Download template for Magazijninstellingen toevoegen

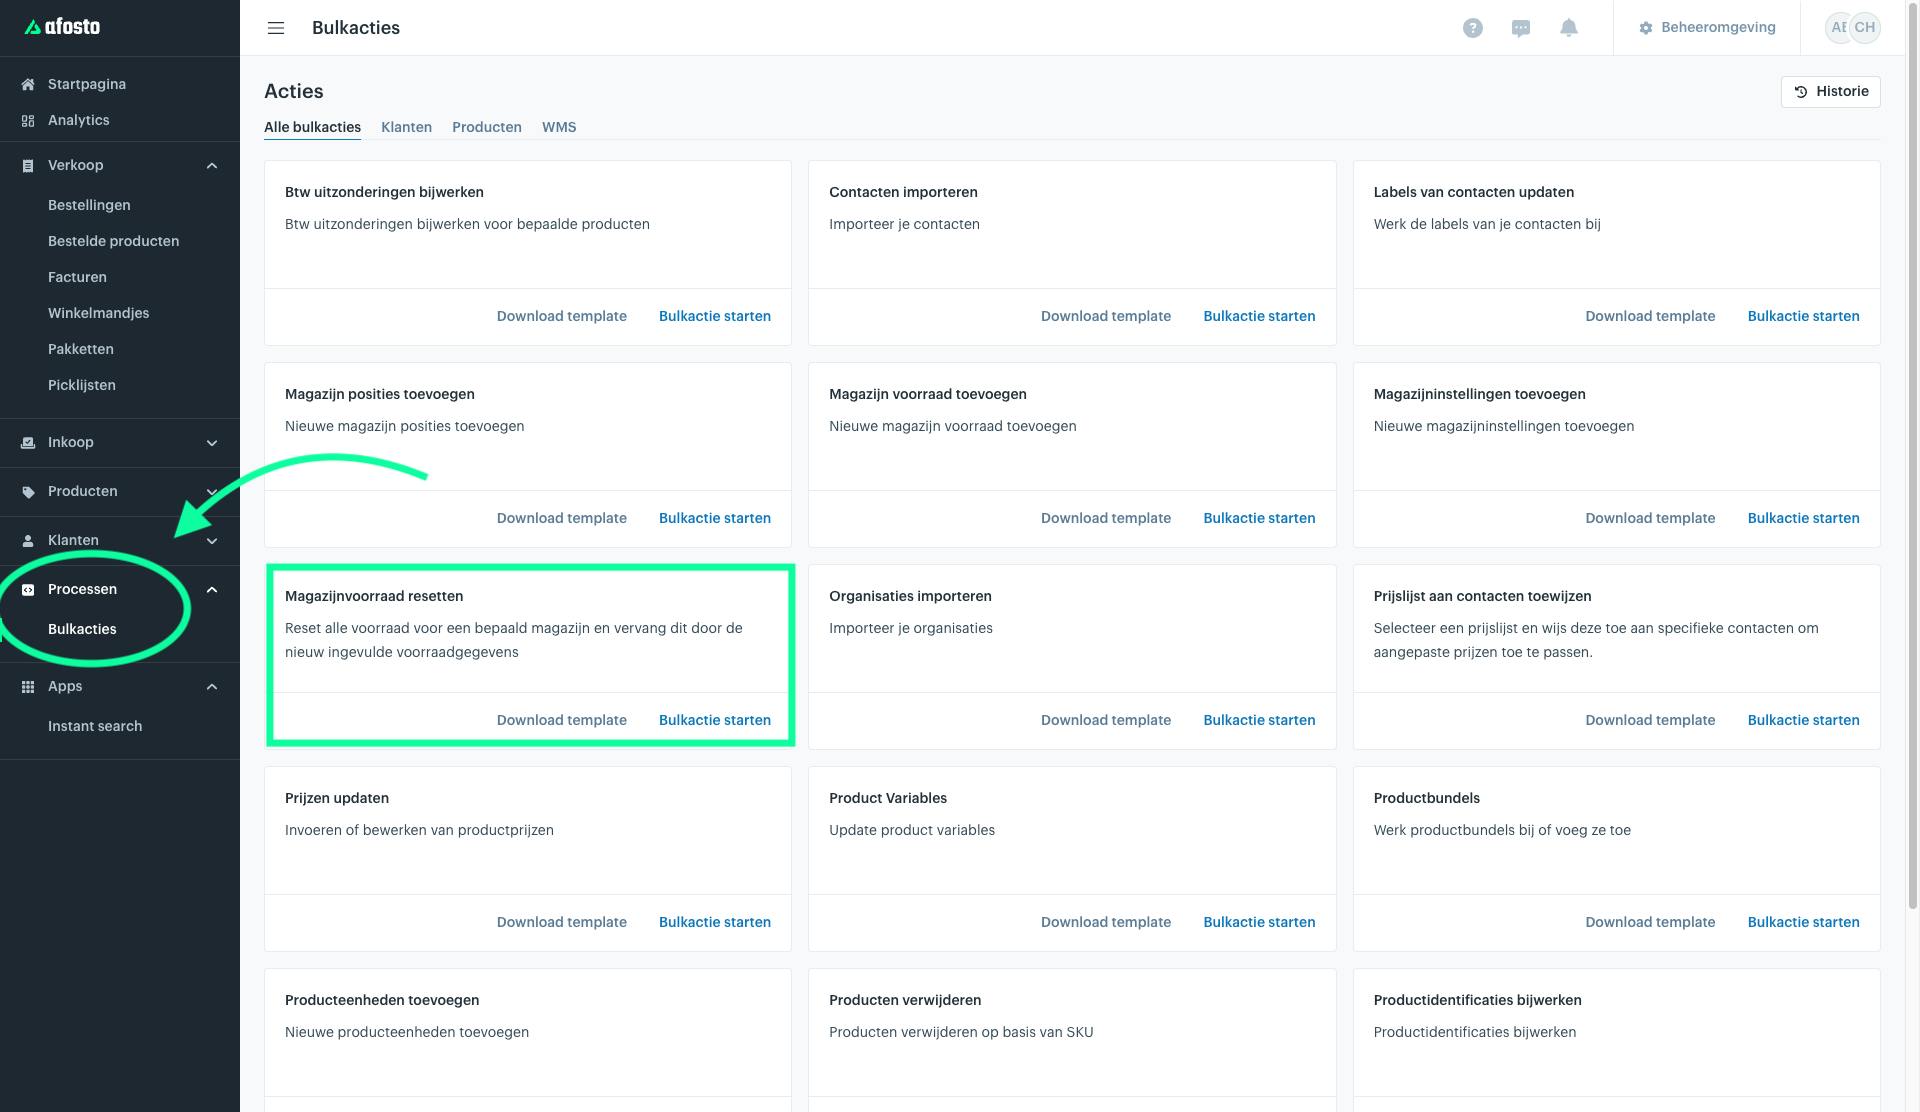[1650, 518]
